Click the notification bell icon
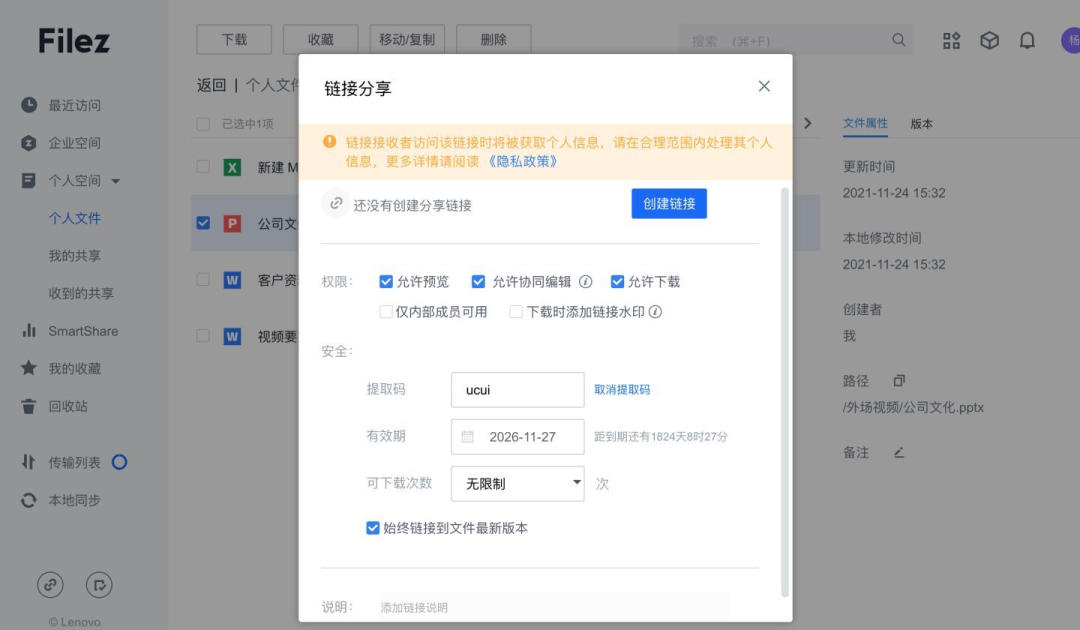The image size is (1080, 630). pyautogui.click(x=1026, y=40)
